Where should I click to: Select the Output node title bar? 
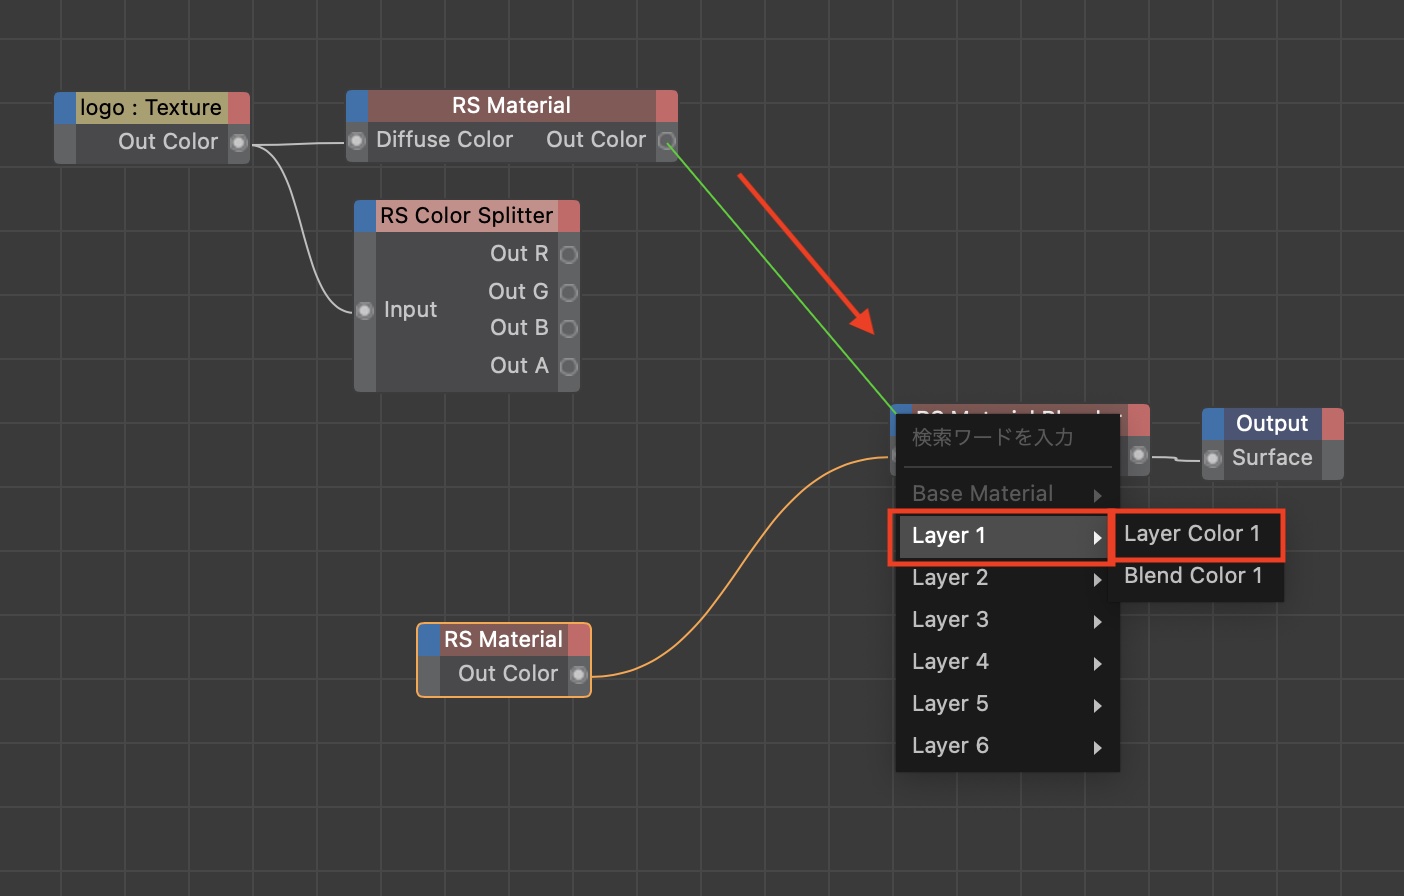1271,424
